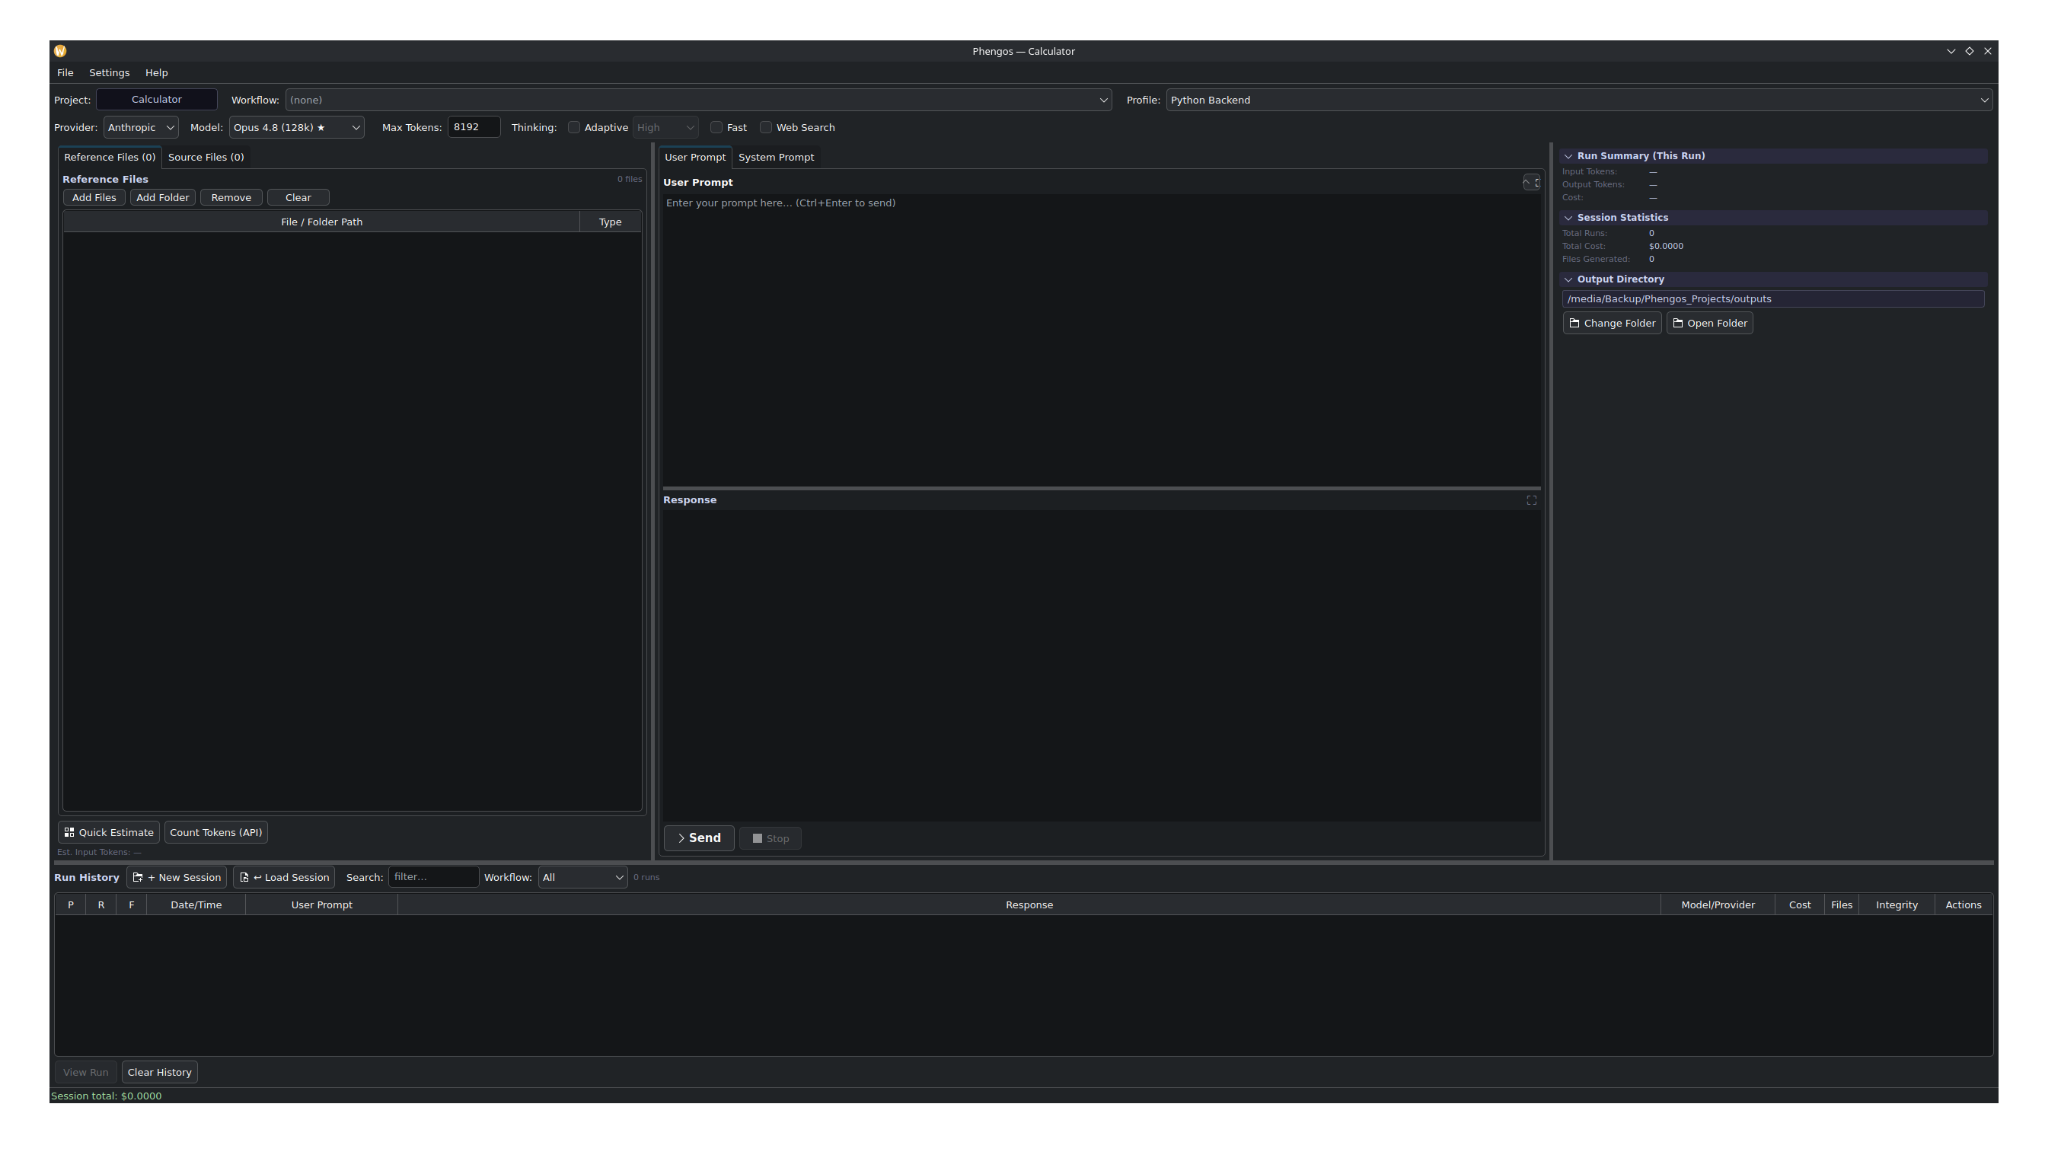Image resolution: width=2048 pixels, height=1161 pixels.
Task: Open the Run History Workflow All dropdown
Action: click(x=583, y=877)
